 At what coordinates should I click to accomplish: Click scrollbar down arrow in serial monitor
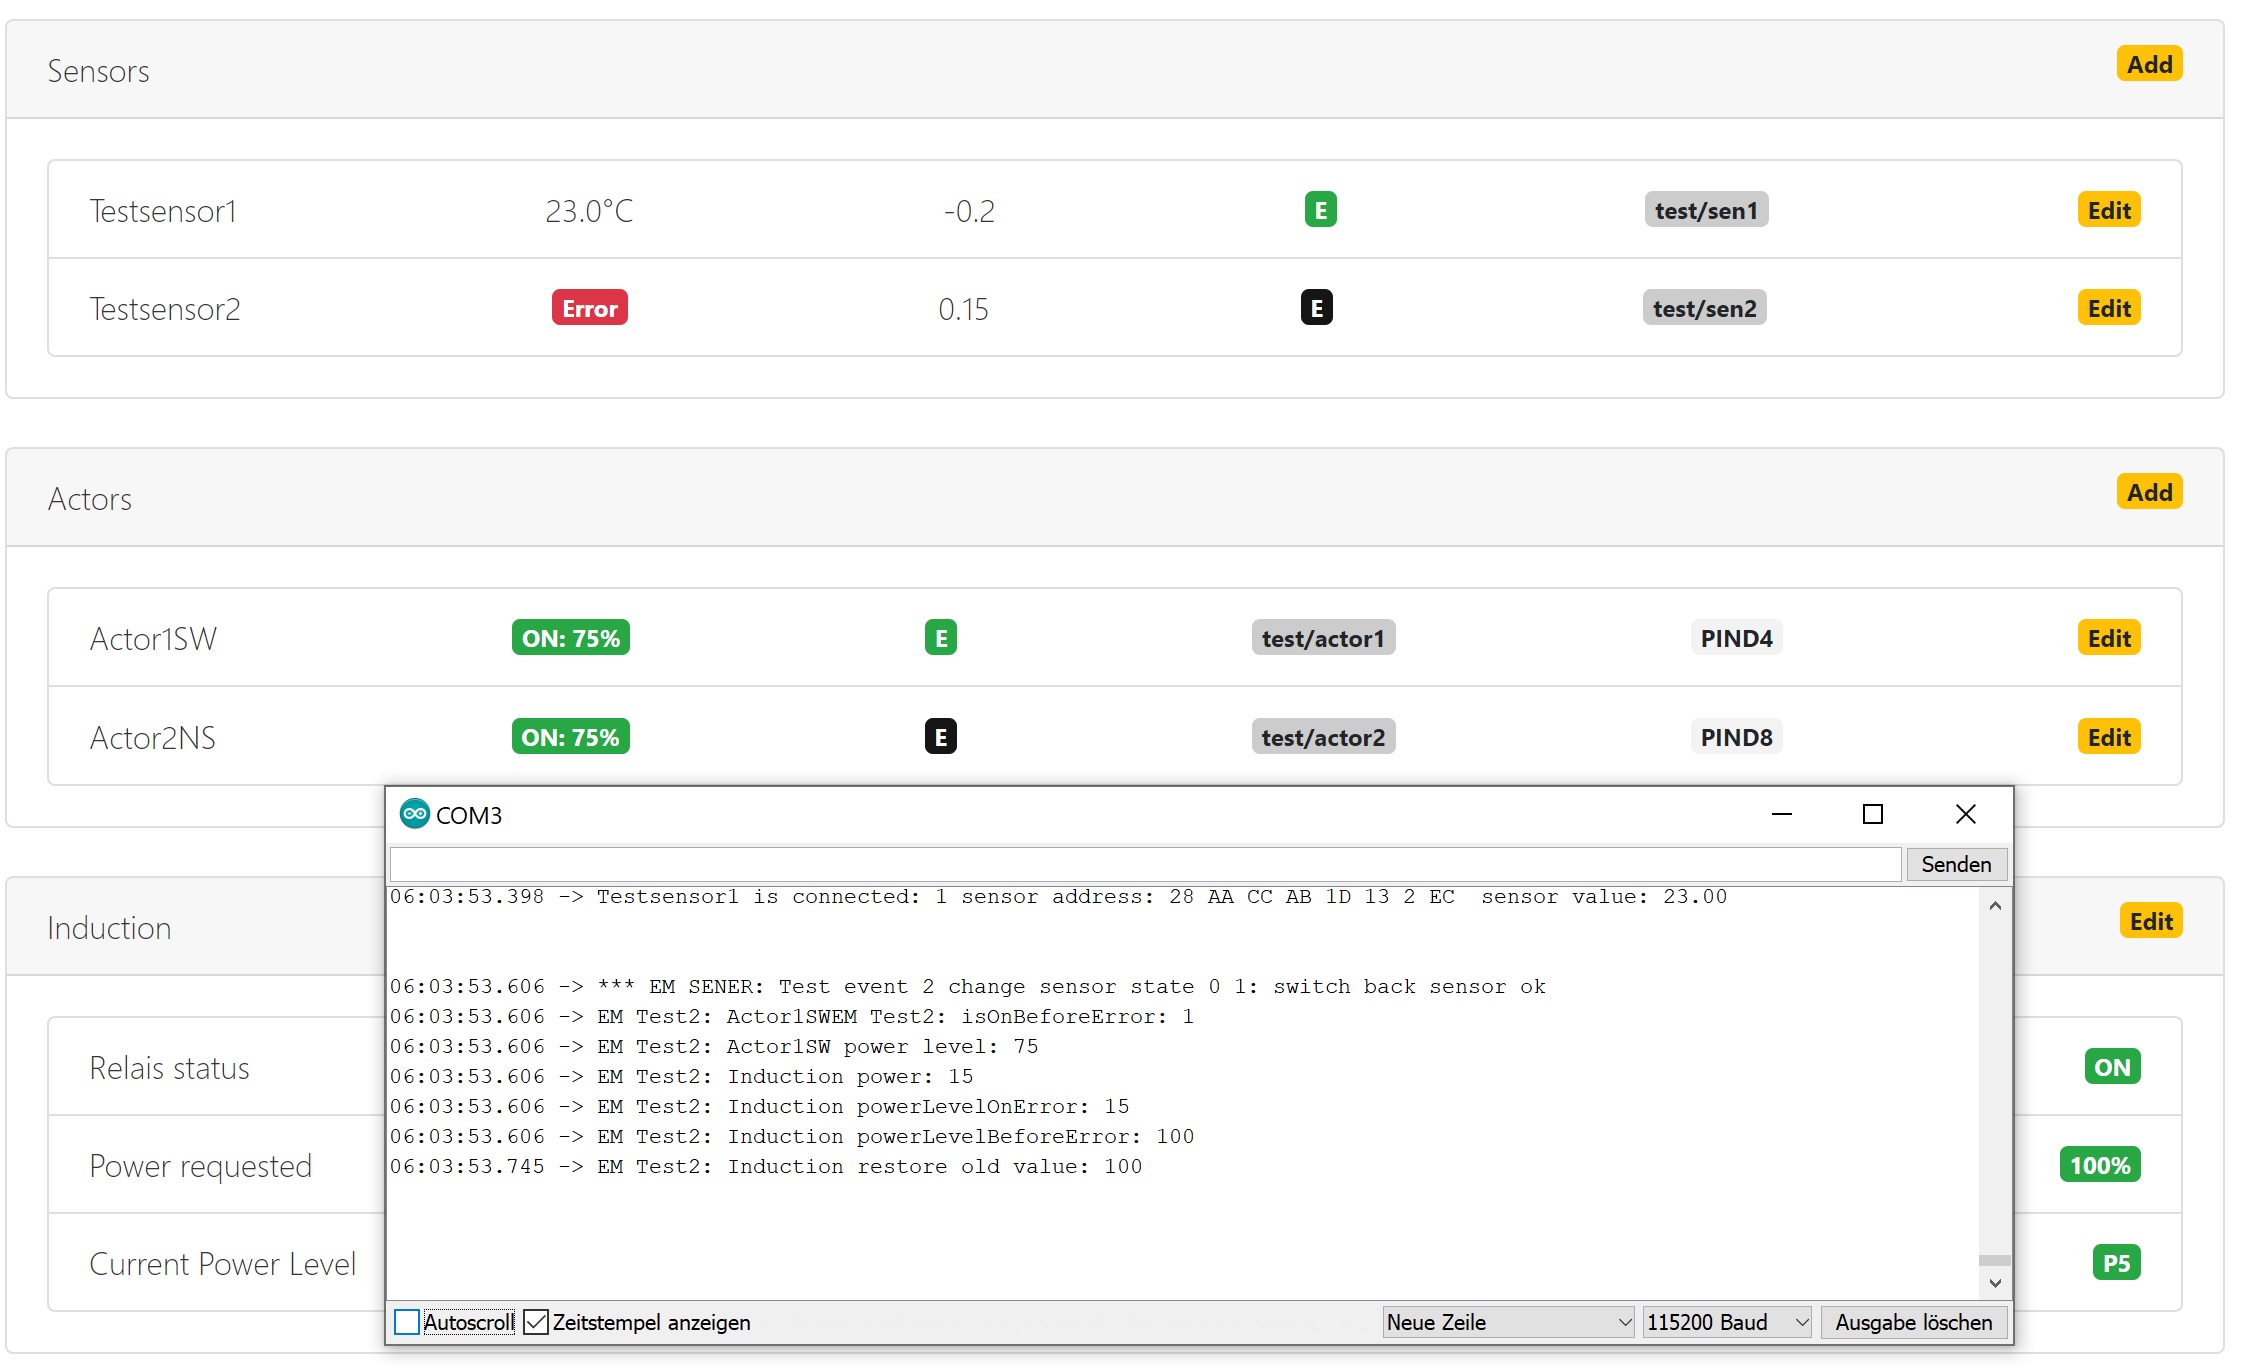point(1994,1283)
